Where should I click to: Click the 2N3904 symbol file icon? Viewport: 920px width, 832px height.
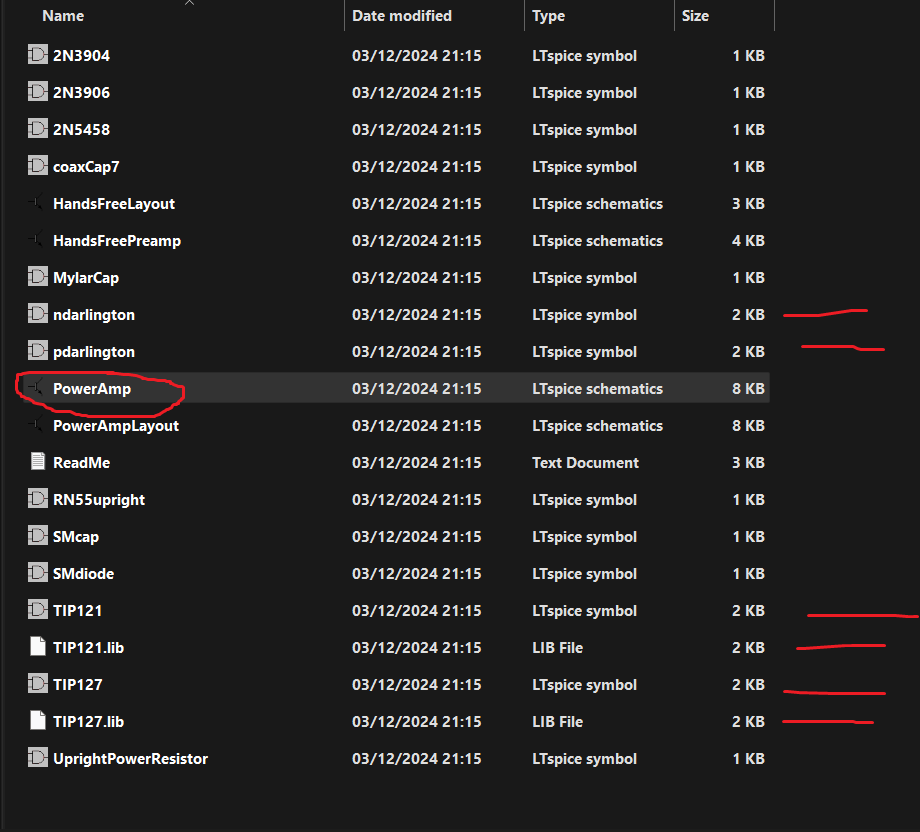coord(38,55)
